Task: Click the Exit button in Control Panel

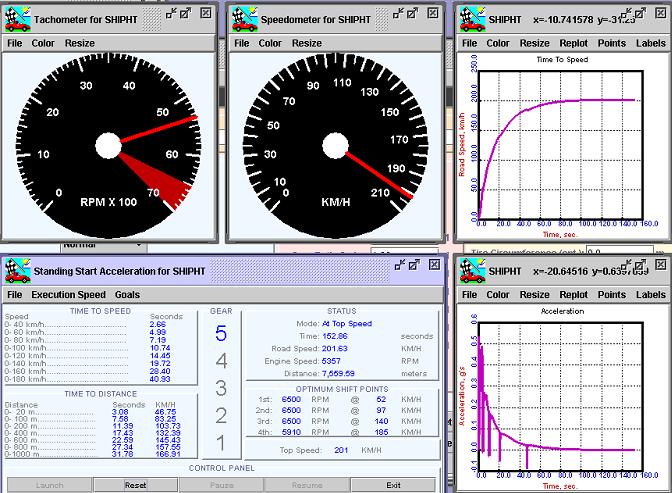Action: click(393, 485)
